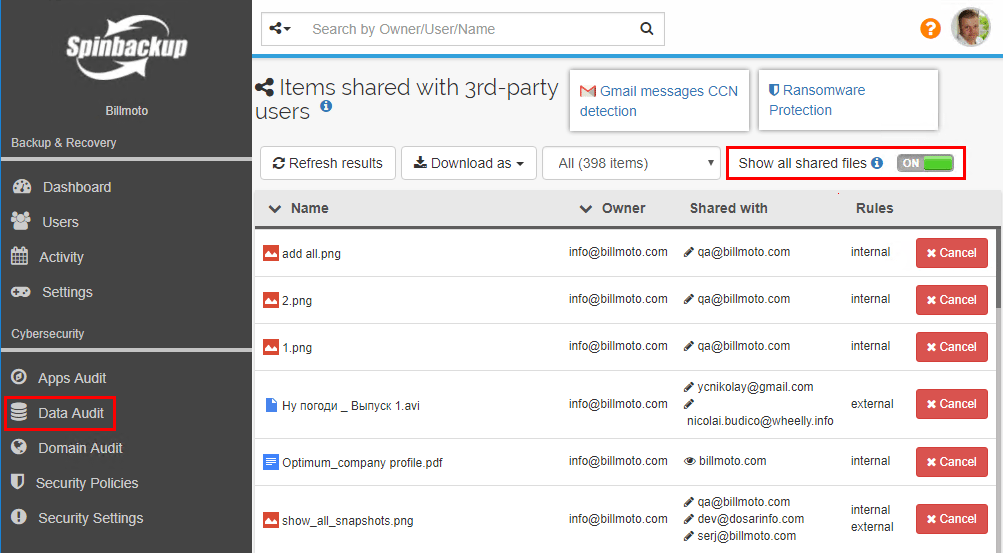Click the info icon beside page title
This screenshot has width=1003, height=553.
pyautogui.click(x=326, y=106)
